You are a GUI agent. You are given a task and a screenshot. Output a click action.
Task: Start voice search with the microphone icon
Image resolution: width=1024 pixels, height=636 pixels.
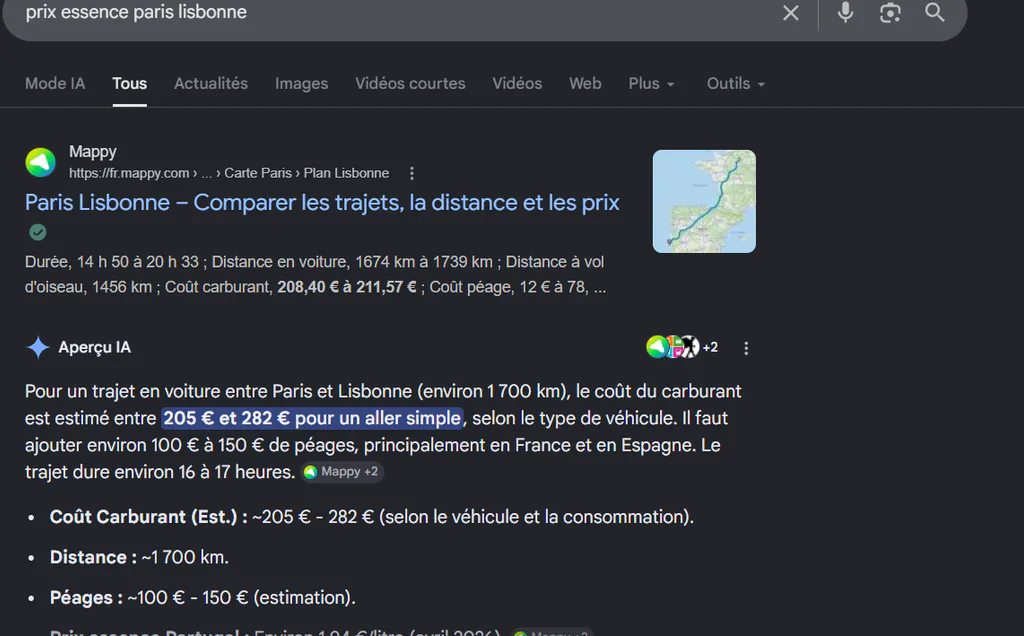(x=845, y=12)
